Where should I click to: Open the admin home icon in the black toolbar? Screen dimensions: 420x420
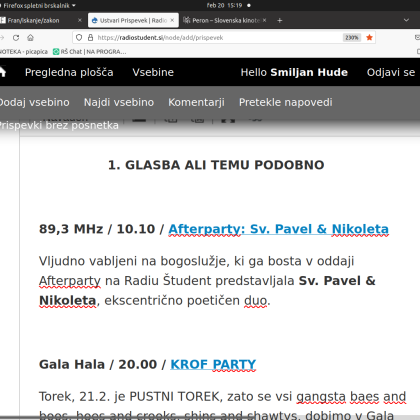2,72
